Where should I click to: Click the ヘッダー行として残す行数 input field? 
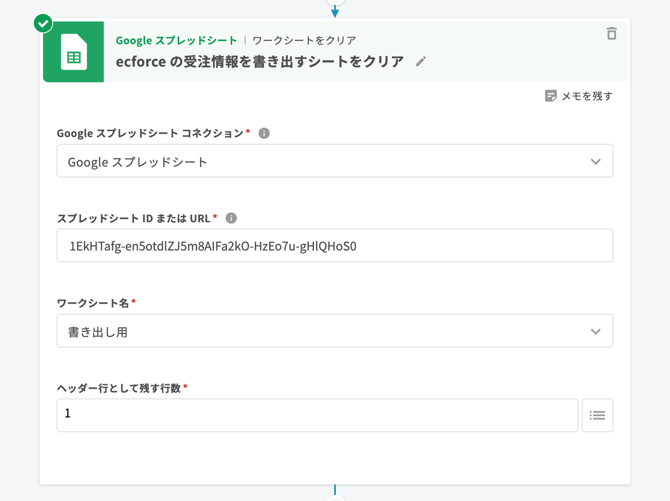coord(316,415)
